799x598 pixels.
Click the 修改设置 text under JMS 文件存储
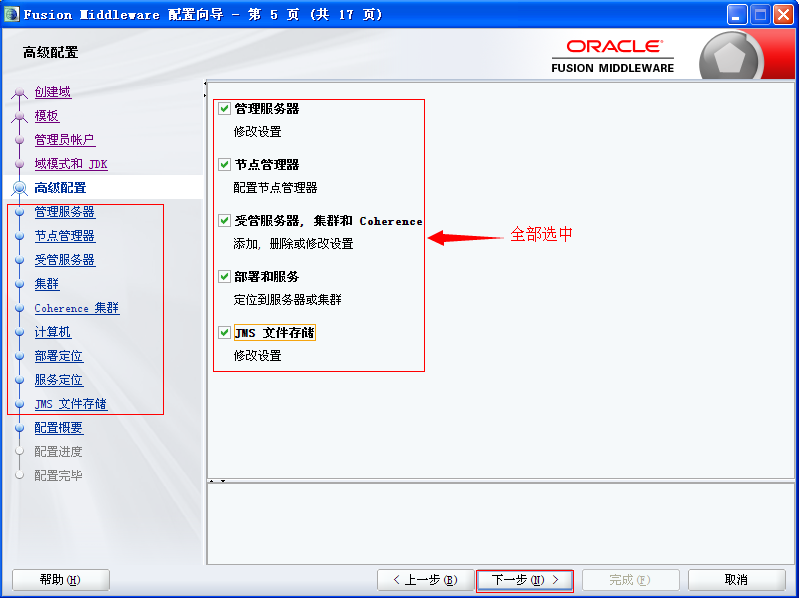(x=257, y=356)
